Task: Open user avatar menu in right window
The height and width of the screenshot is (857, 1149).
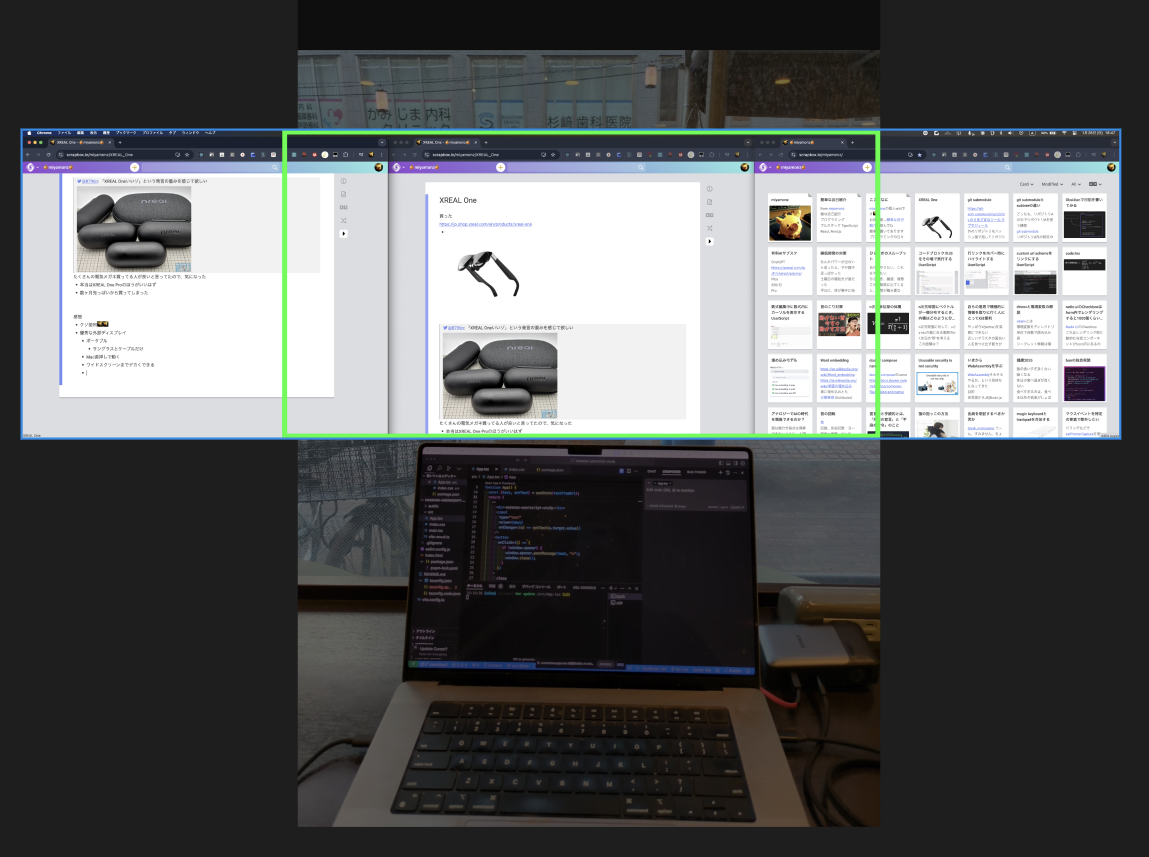Action: pyautogui.click(x=1111, y=167)
